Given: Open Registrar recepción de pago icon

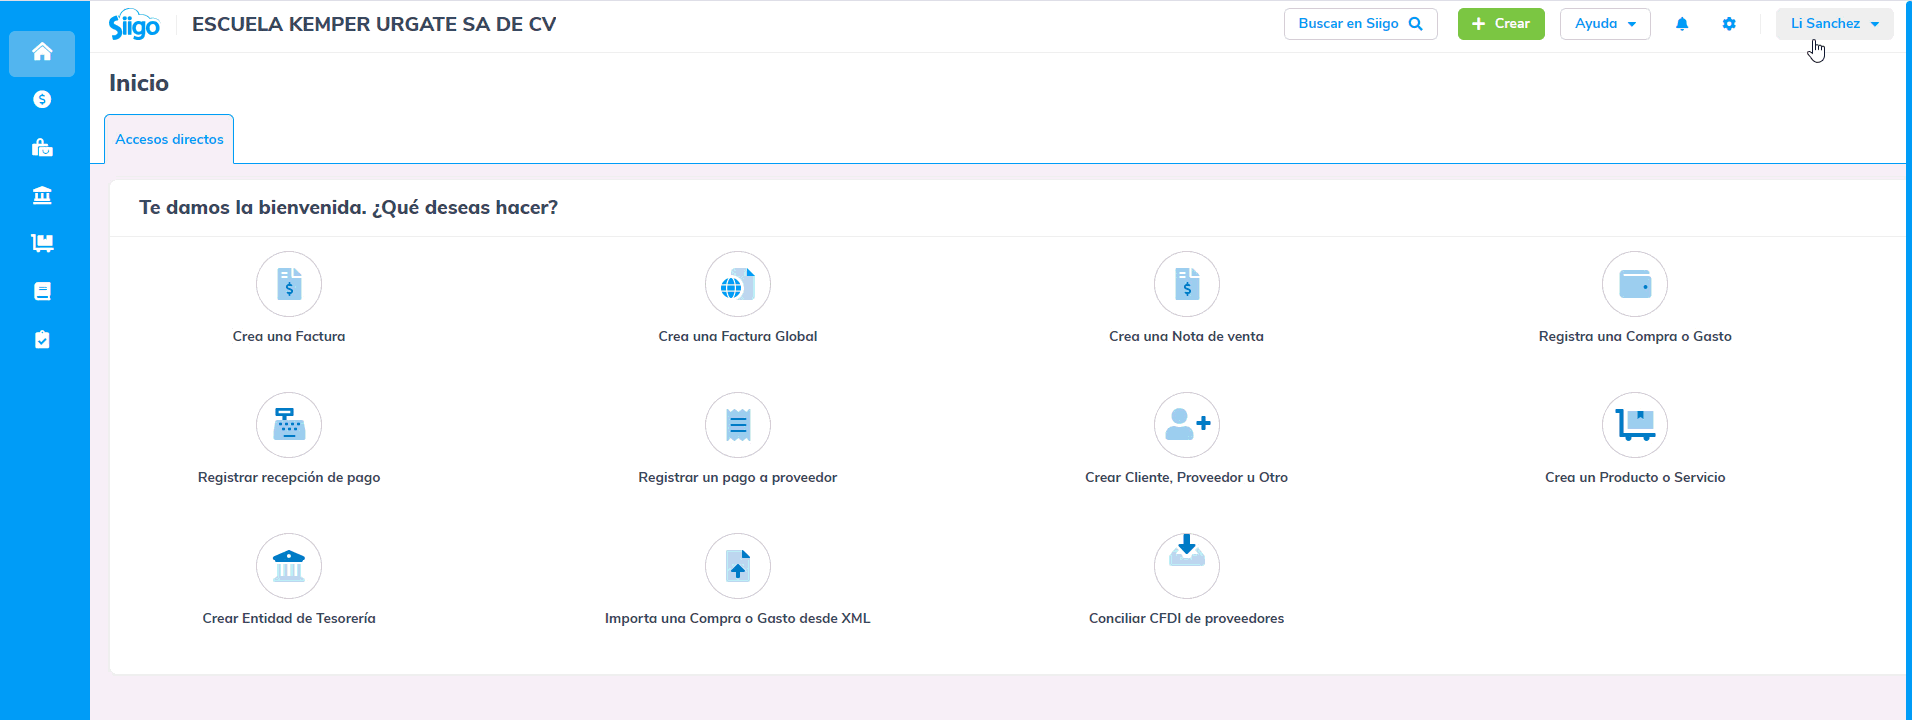Looking at the screenshot, I should click(x=289, y=425).
